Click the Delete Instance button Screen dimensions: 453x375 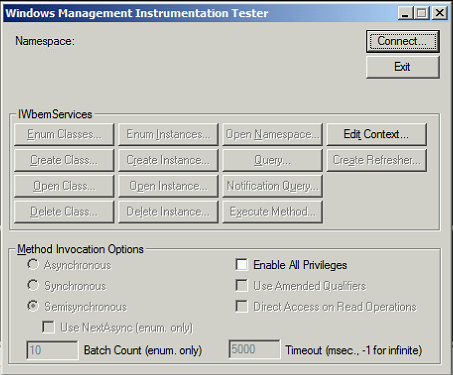tap(168, 212)
